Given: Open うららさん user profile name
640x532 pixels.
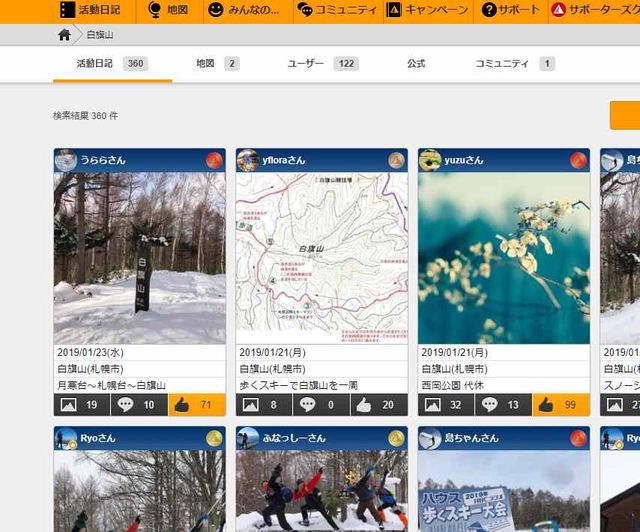Looking at the screenshot, I should (103, 160).
